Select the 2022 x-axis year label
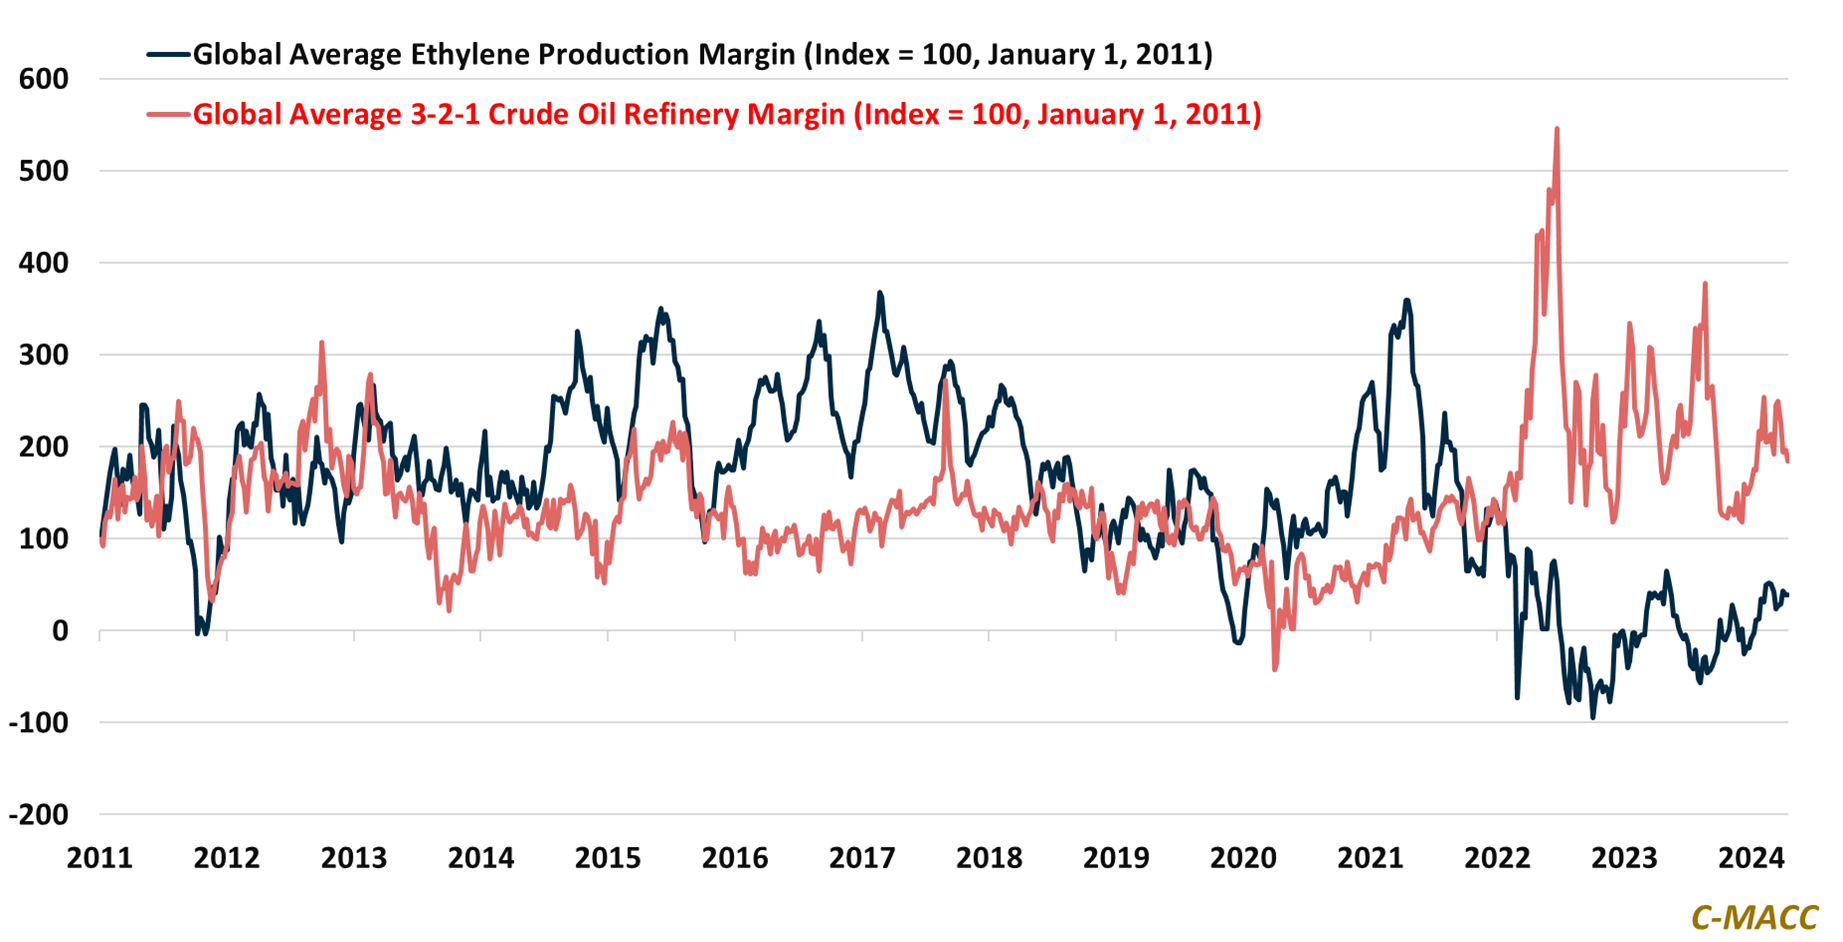Screen dimensions: 1843x942 1497,858
